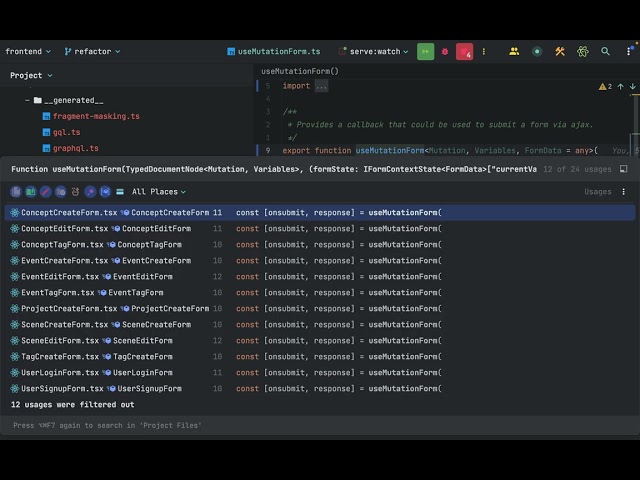Click the export keyword on line 9

pyautogui.click(x=296, y=151)
